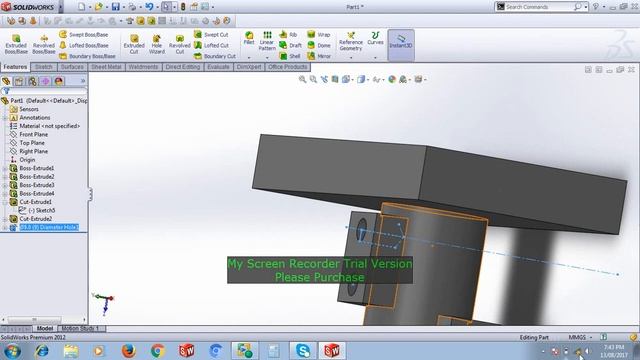This screenshot has height=360, width=640.
Task: Open Firefox from the taskbar
Action: tap(128, 350)
